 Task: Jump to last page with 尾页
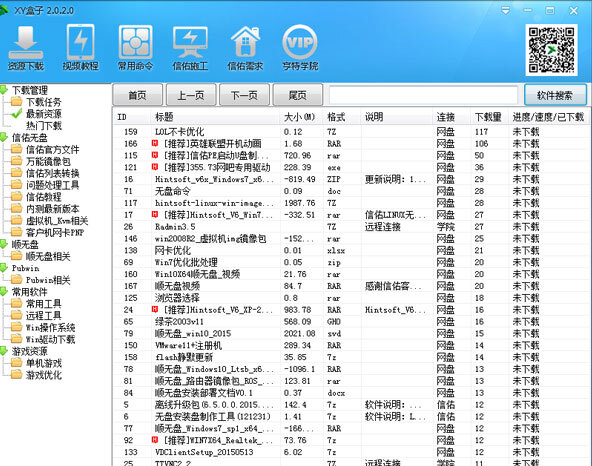[298, 95]
